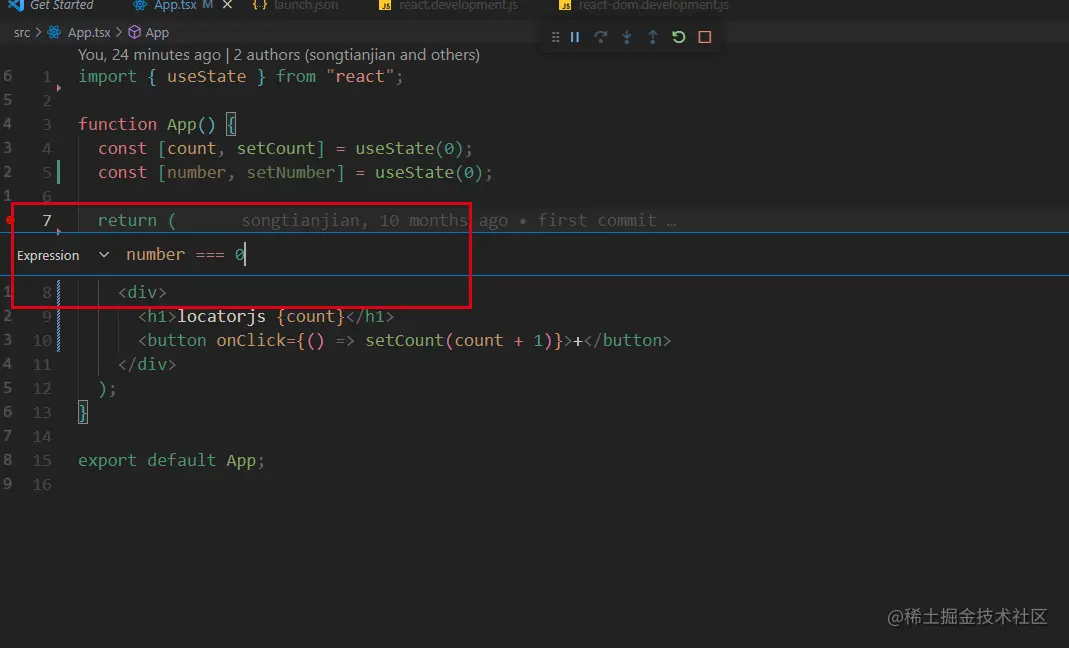Switch to the Get Started tab
The height and width of the screenshot is (648, 1069).
50,5
